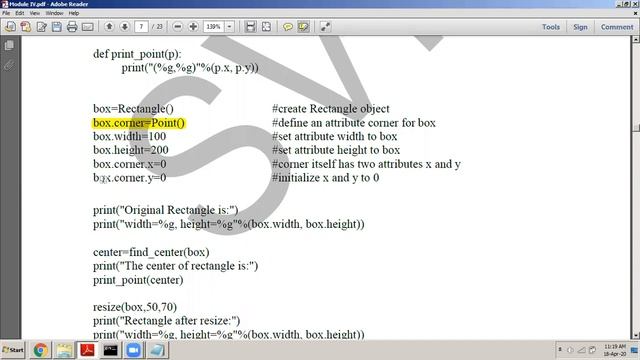Select fit-width scrolling mode icon
Screen dimensions: 640x360
click(250, 27)
